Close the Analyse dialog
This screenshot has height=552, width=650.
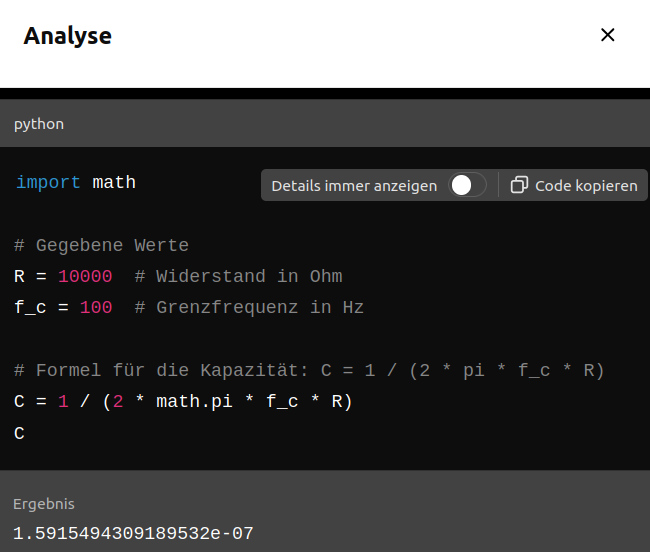point(607,35)
